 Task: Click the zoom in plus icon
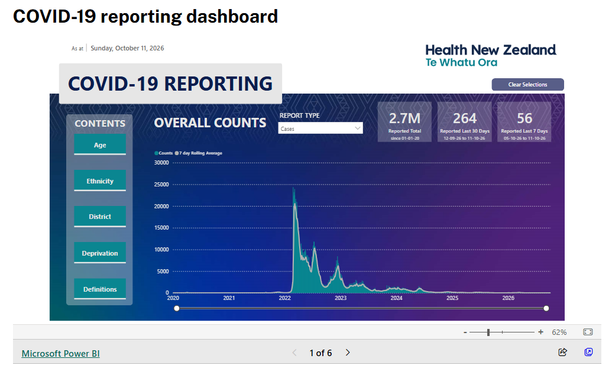tap(541, 332)
